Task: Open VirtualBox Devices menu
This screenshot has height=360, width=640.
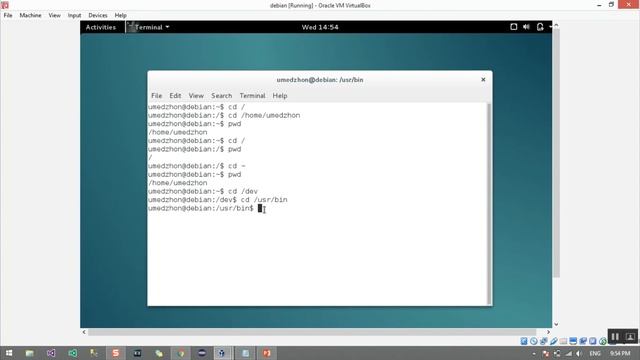Action: 98,15
